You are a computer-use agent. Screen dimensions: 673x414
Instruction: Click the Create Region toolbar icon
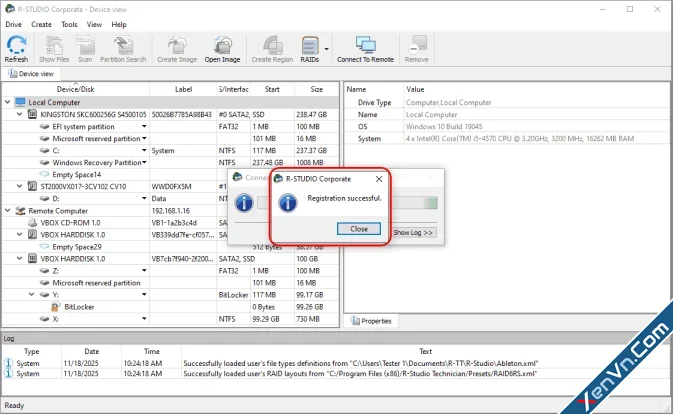[x=272, y=49]
